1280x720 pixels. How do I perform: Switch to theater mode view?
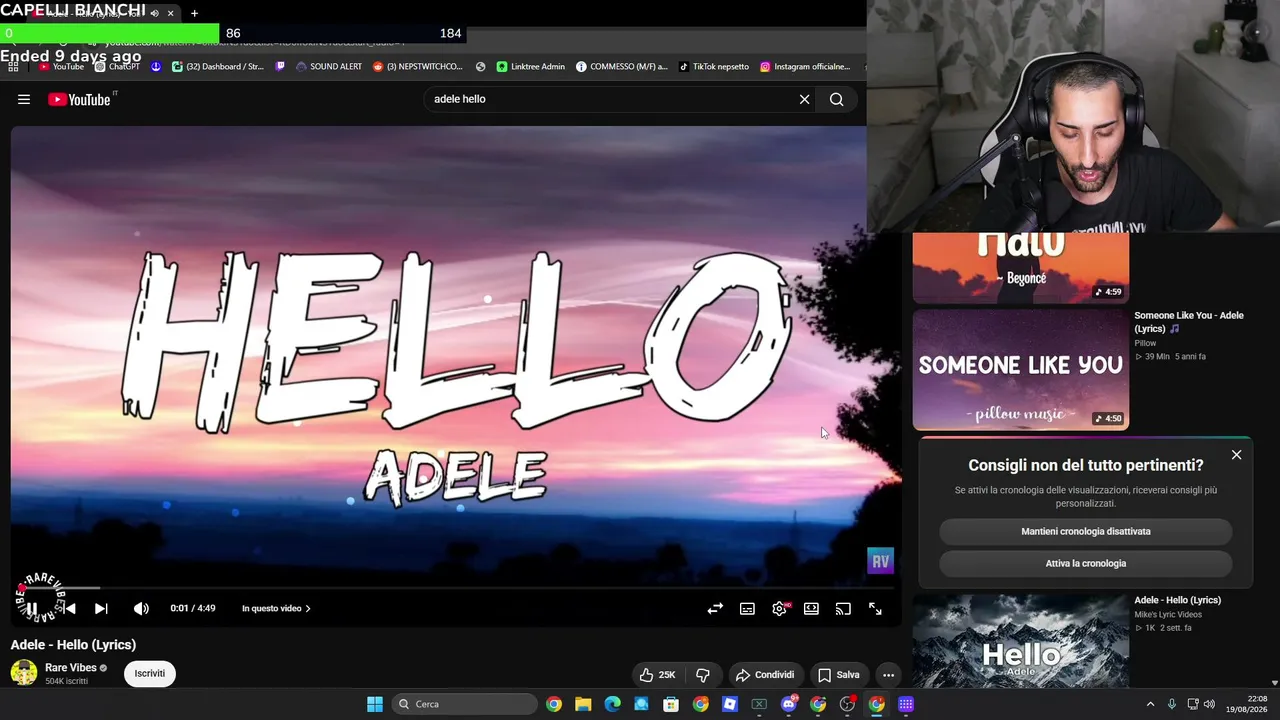point(811,608)
